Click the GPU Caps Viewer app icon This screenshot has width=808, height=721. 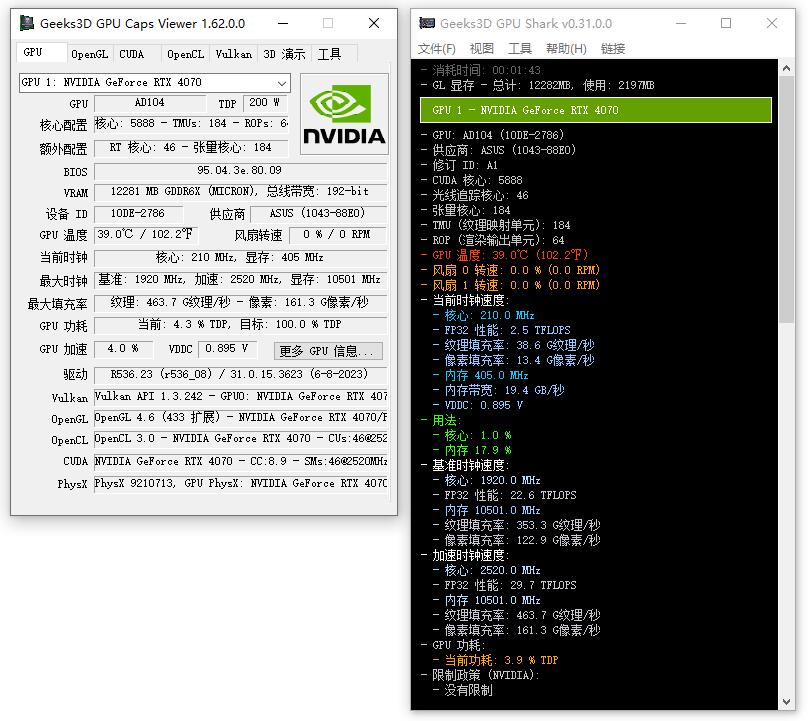pyautogui.click(x=27, y=23)
